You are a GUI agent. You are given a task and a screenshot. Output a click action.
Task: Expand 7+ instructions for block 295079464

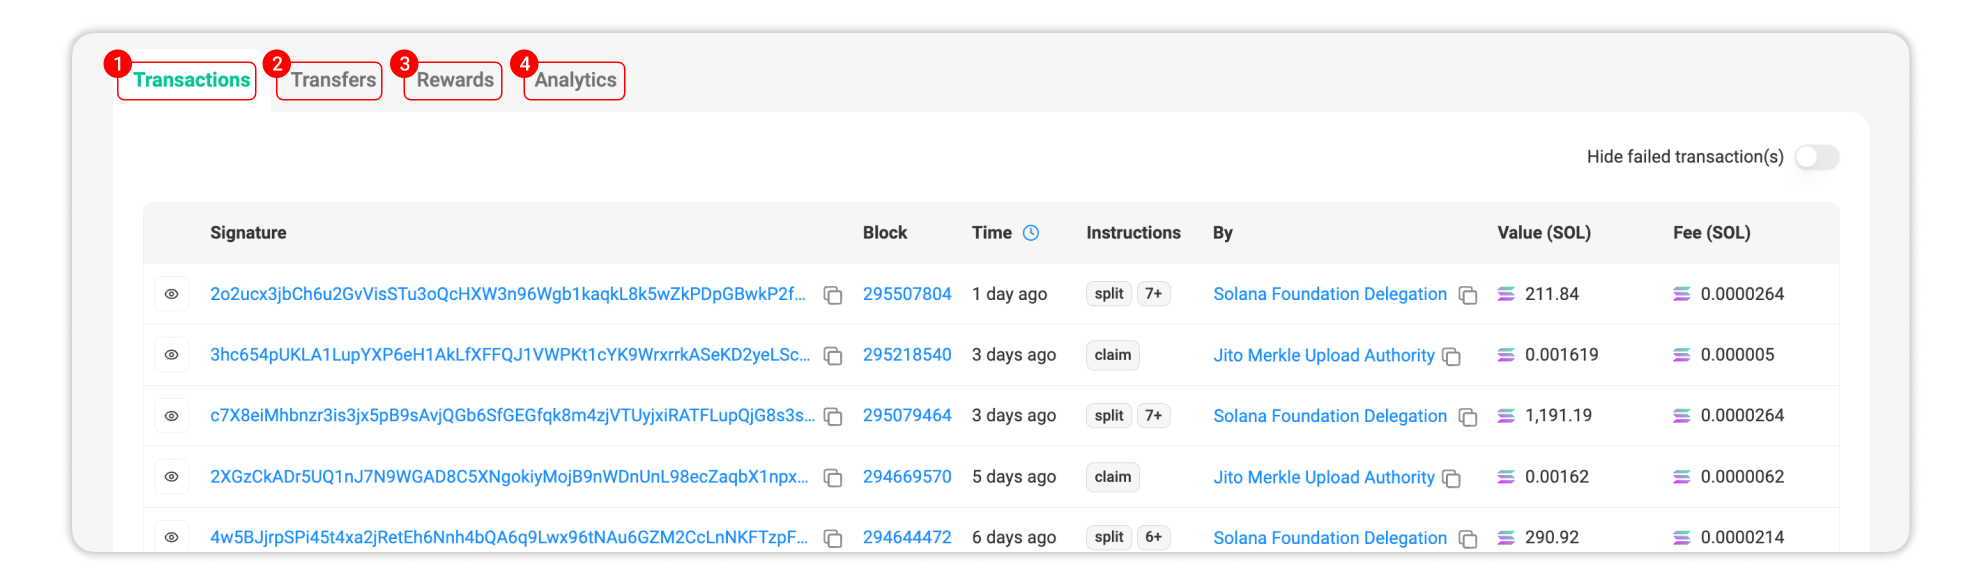pos(1154,416)
